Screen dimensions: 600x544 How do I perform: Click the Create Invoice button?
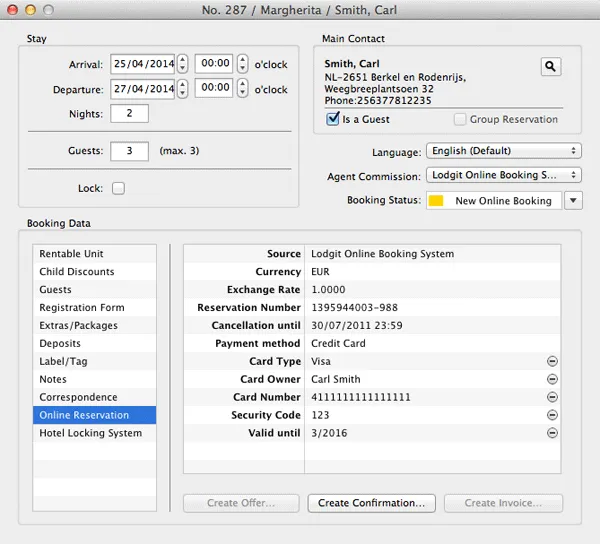click(x=503, y=503)
